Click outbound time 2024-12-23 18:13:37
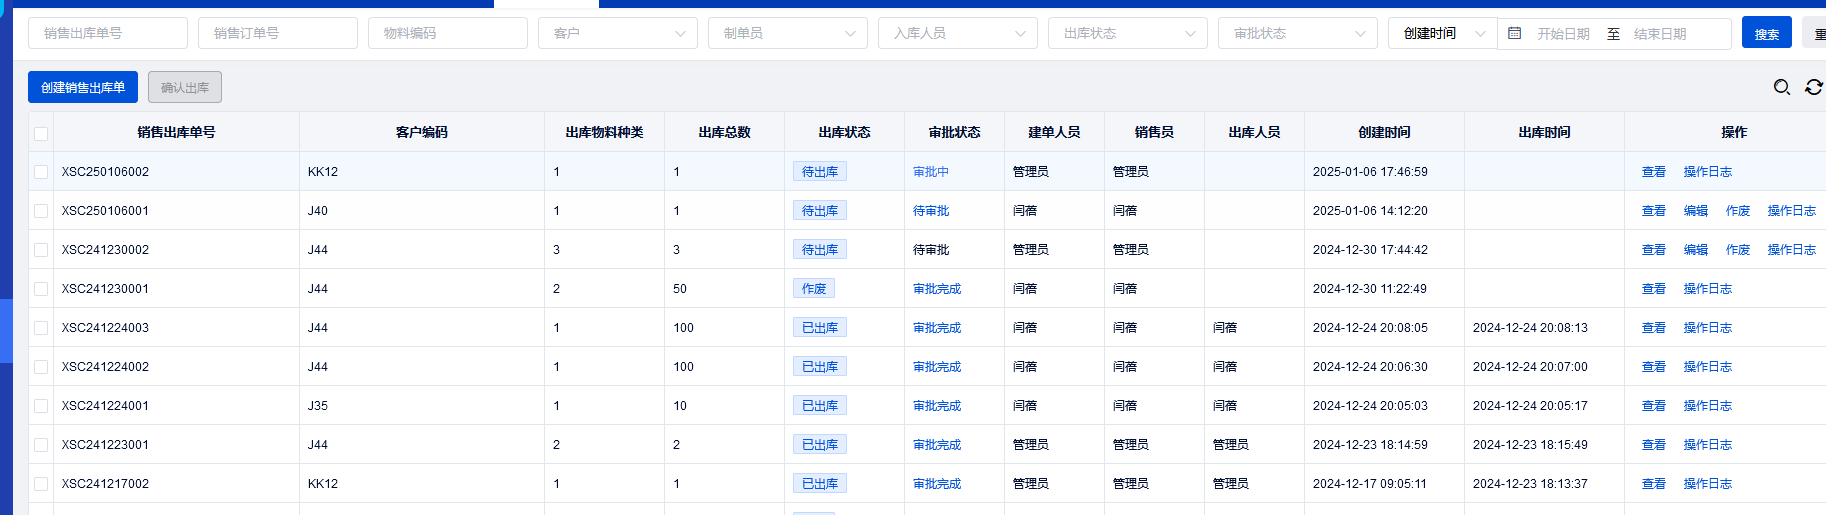 tap(1530, 484)
